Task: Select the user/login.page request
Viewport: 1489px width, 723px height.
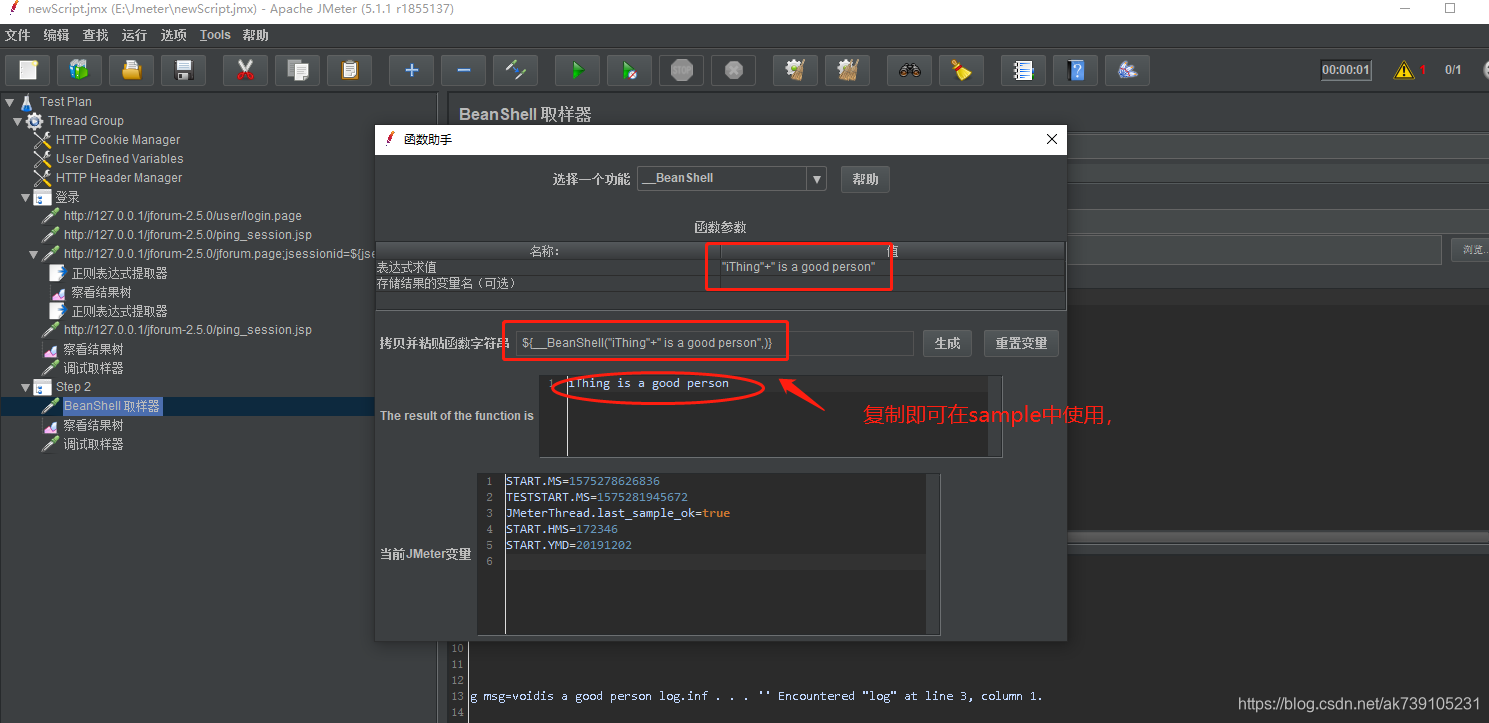Action: point(182,216)
